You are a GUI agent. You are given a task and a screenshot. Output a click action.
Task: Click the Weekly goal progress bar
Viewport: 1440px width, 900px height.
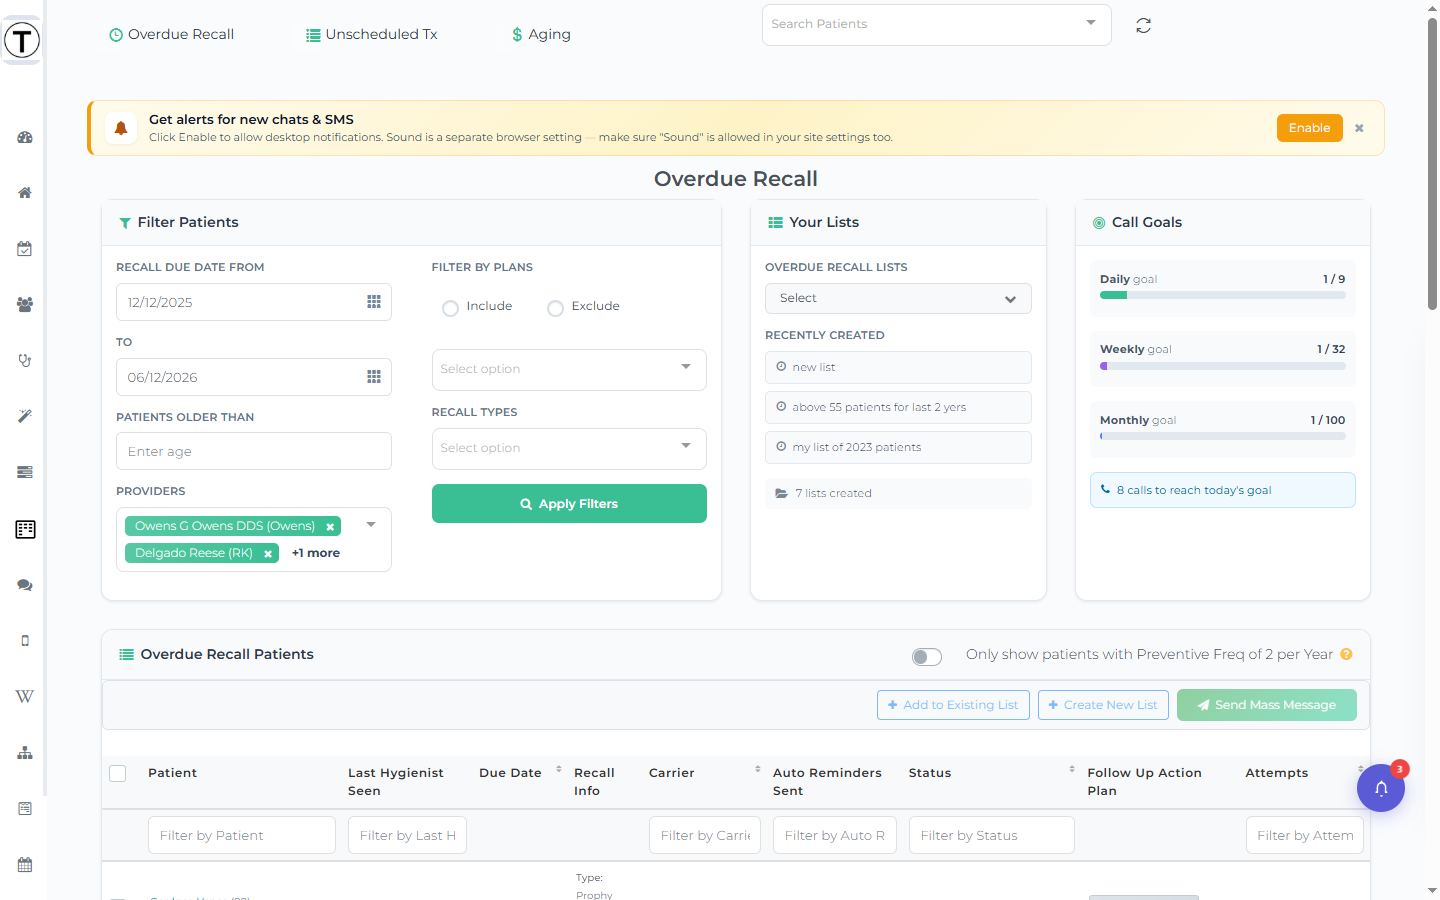pyautogui.click(x=1223, y=366)
